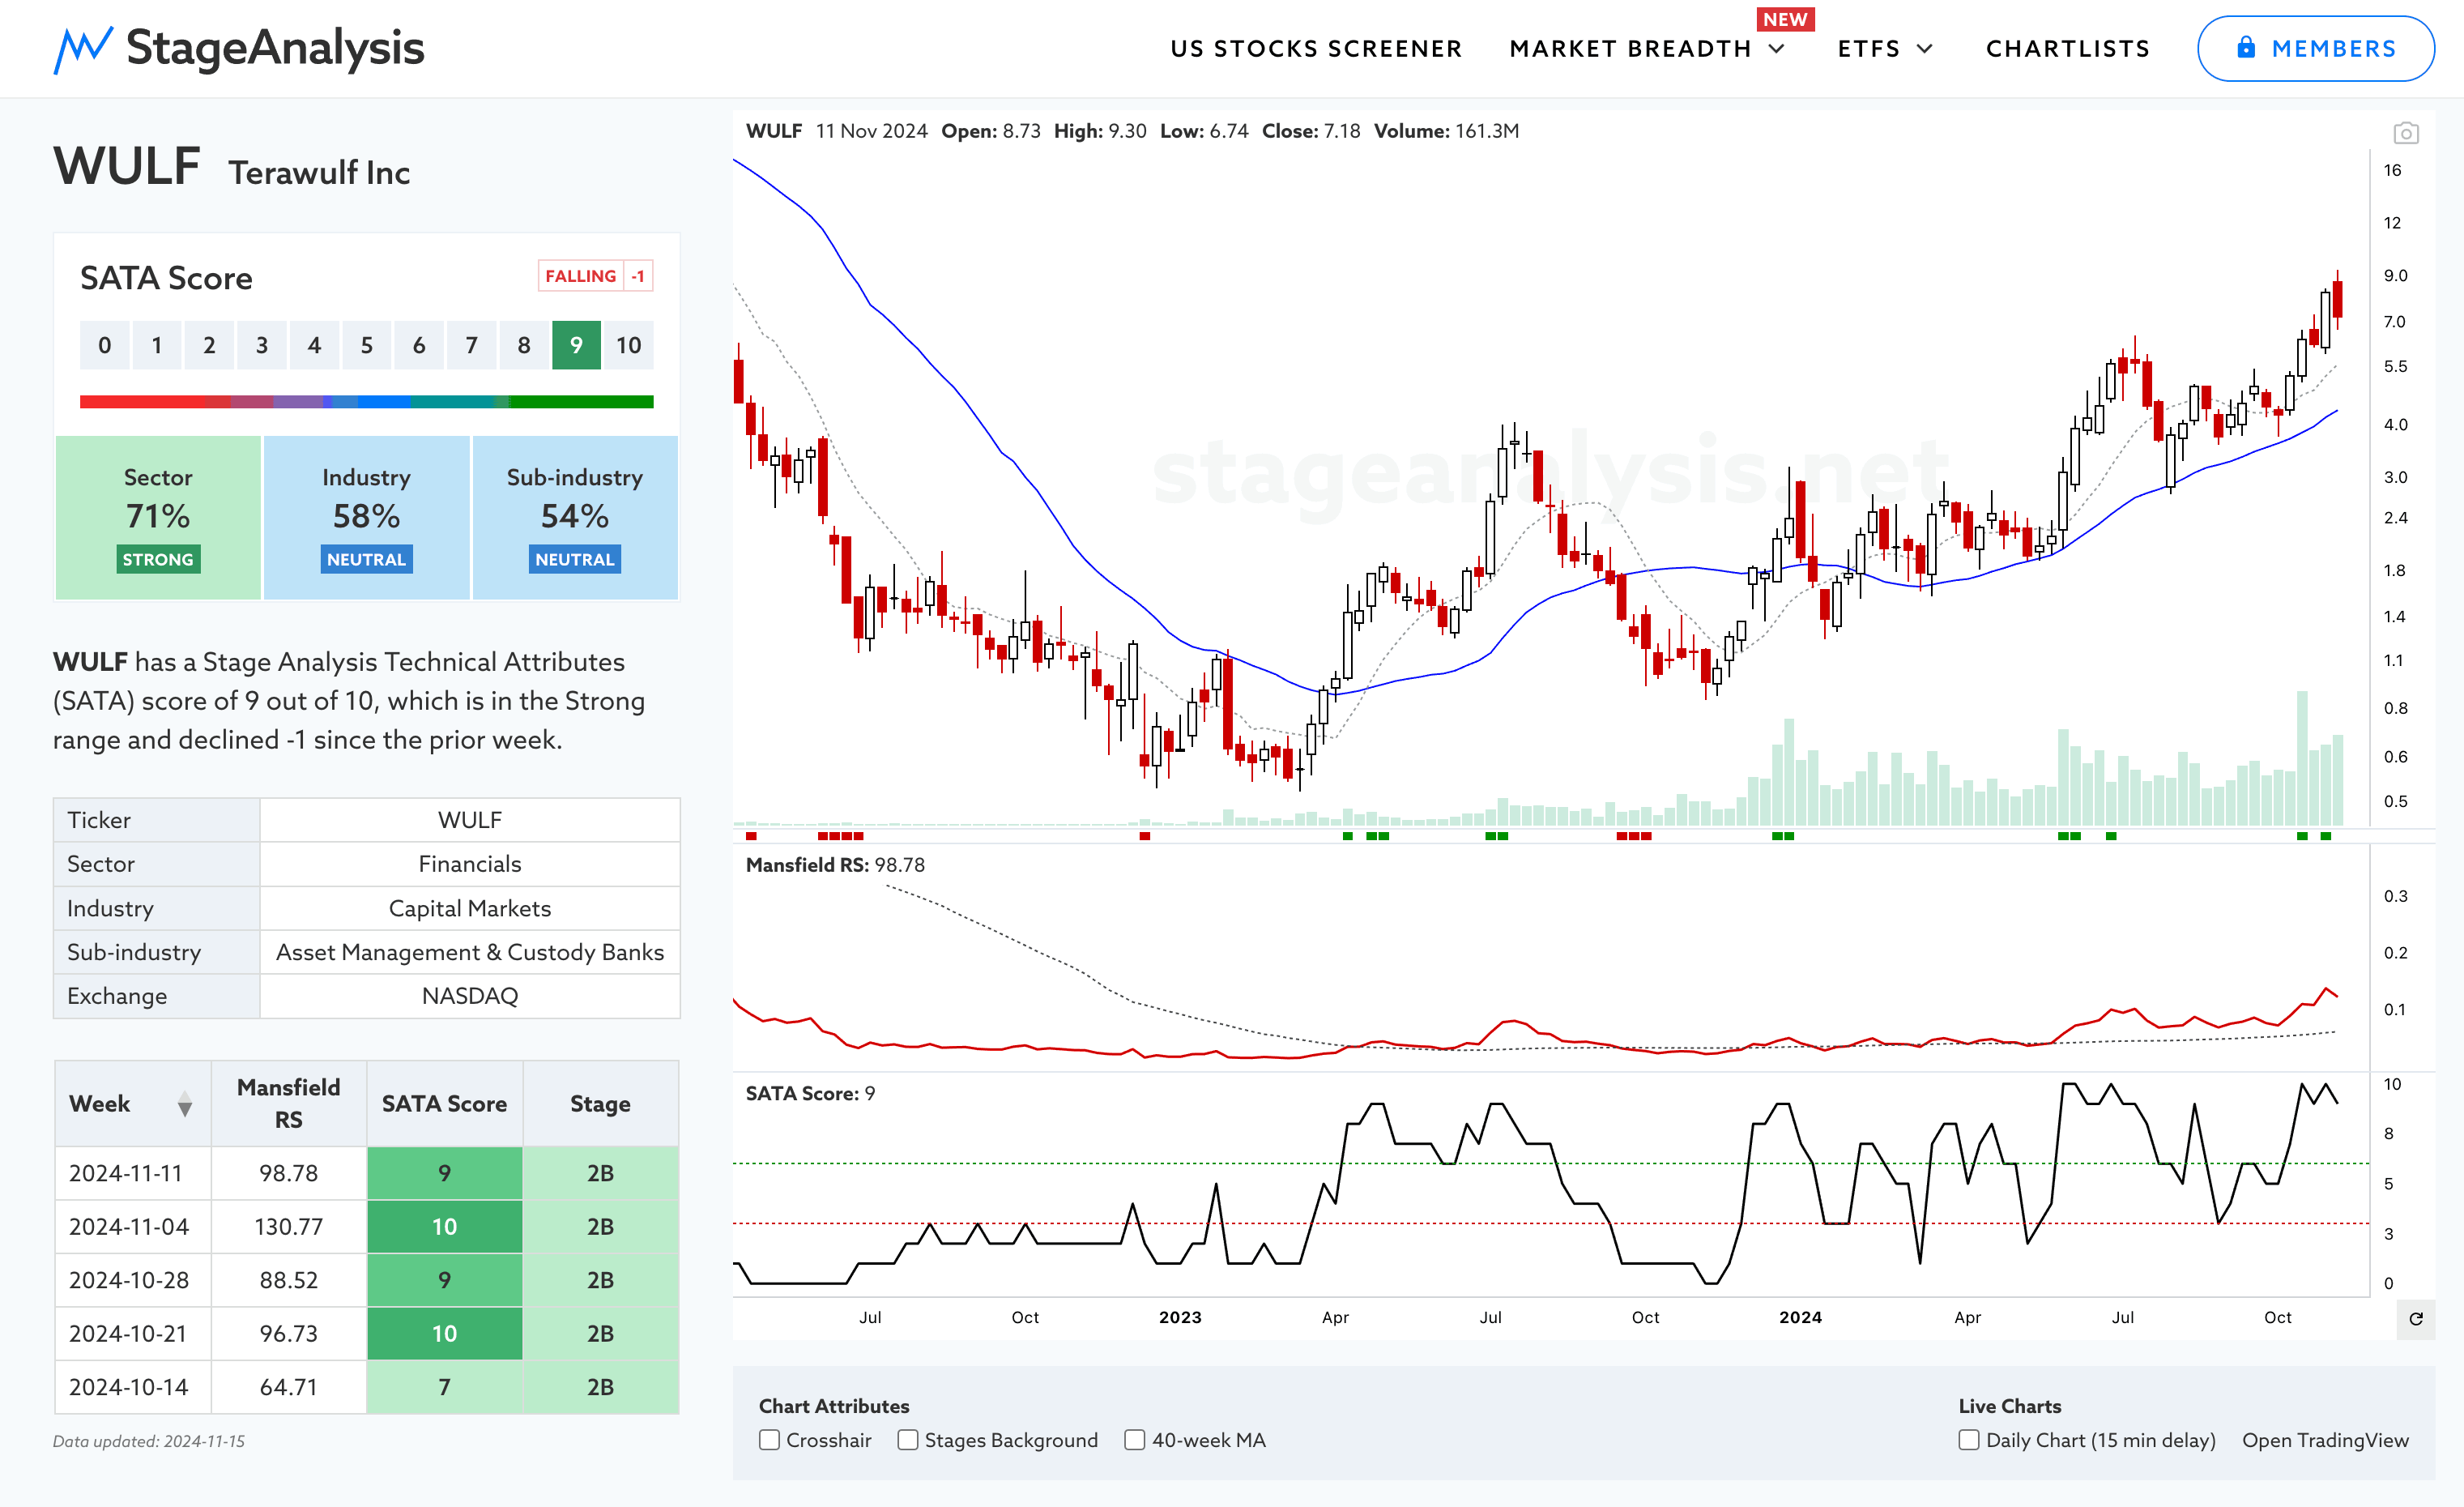Viewport: 2464px width, 1507px height.
Task: Toggle the 40-week MA checkbox
Action: [x=1134, y=1440]
